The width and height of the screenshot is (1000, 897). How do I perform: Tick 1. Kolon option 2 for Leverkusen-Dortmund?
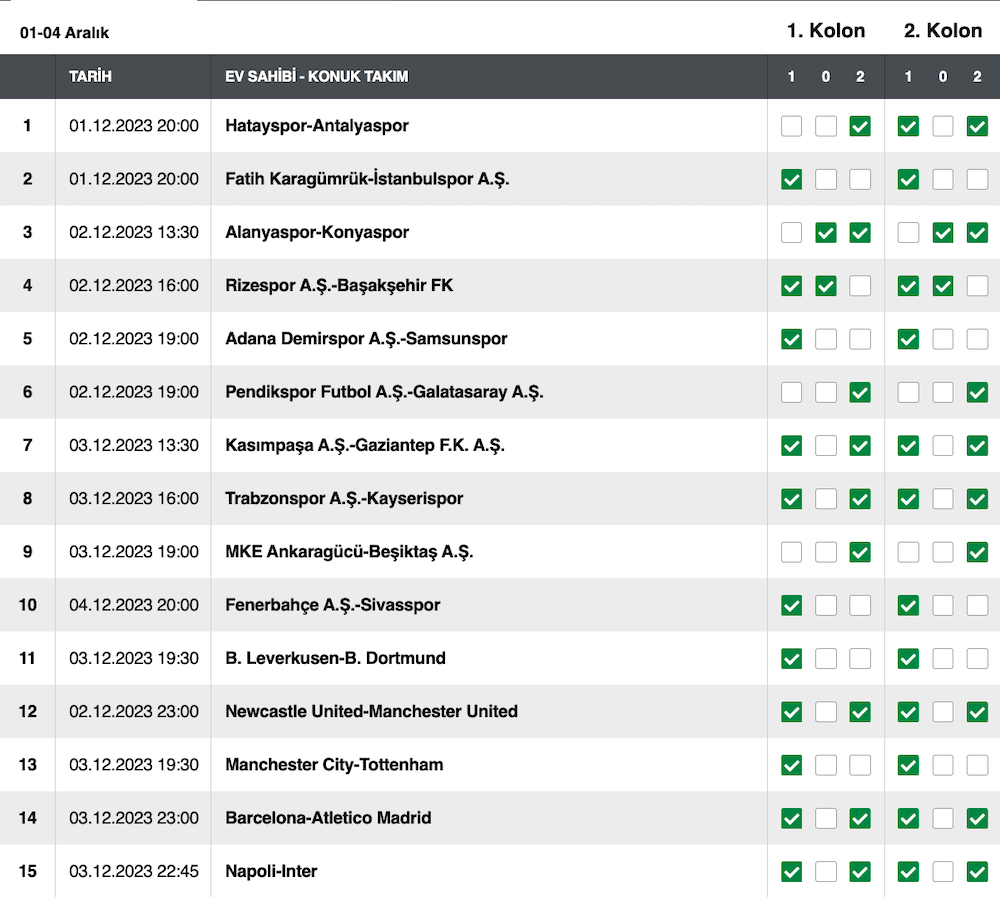pyautogui.click(x=860, y=659)
